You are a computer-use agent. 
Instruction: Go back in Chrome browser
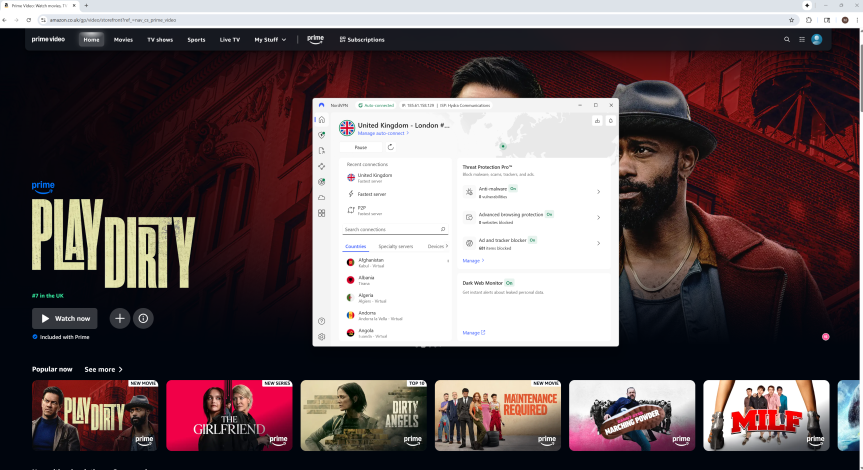point(4,20)
